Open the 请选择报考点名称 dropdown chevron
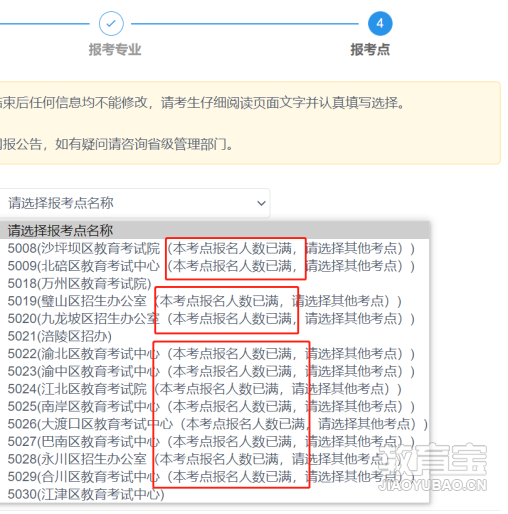Viewport: 508px width, 514px height. coord(262,203)
